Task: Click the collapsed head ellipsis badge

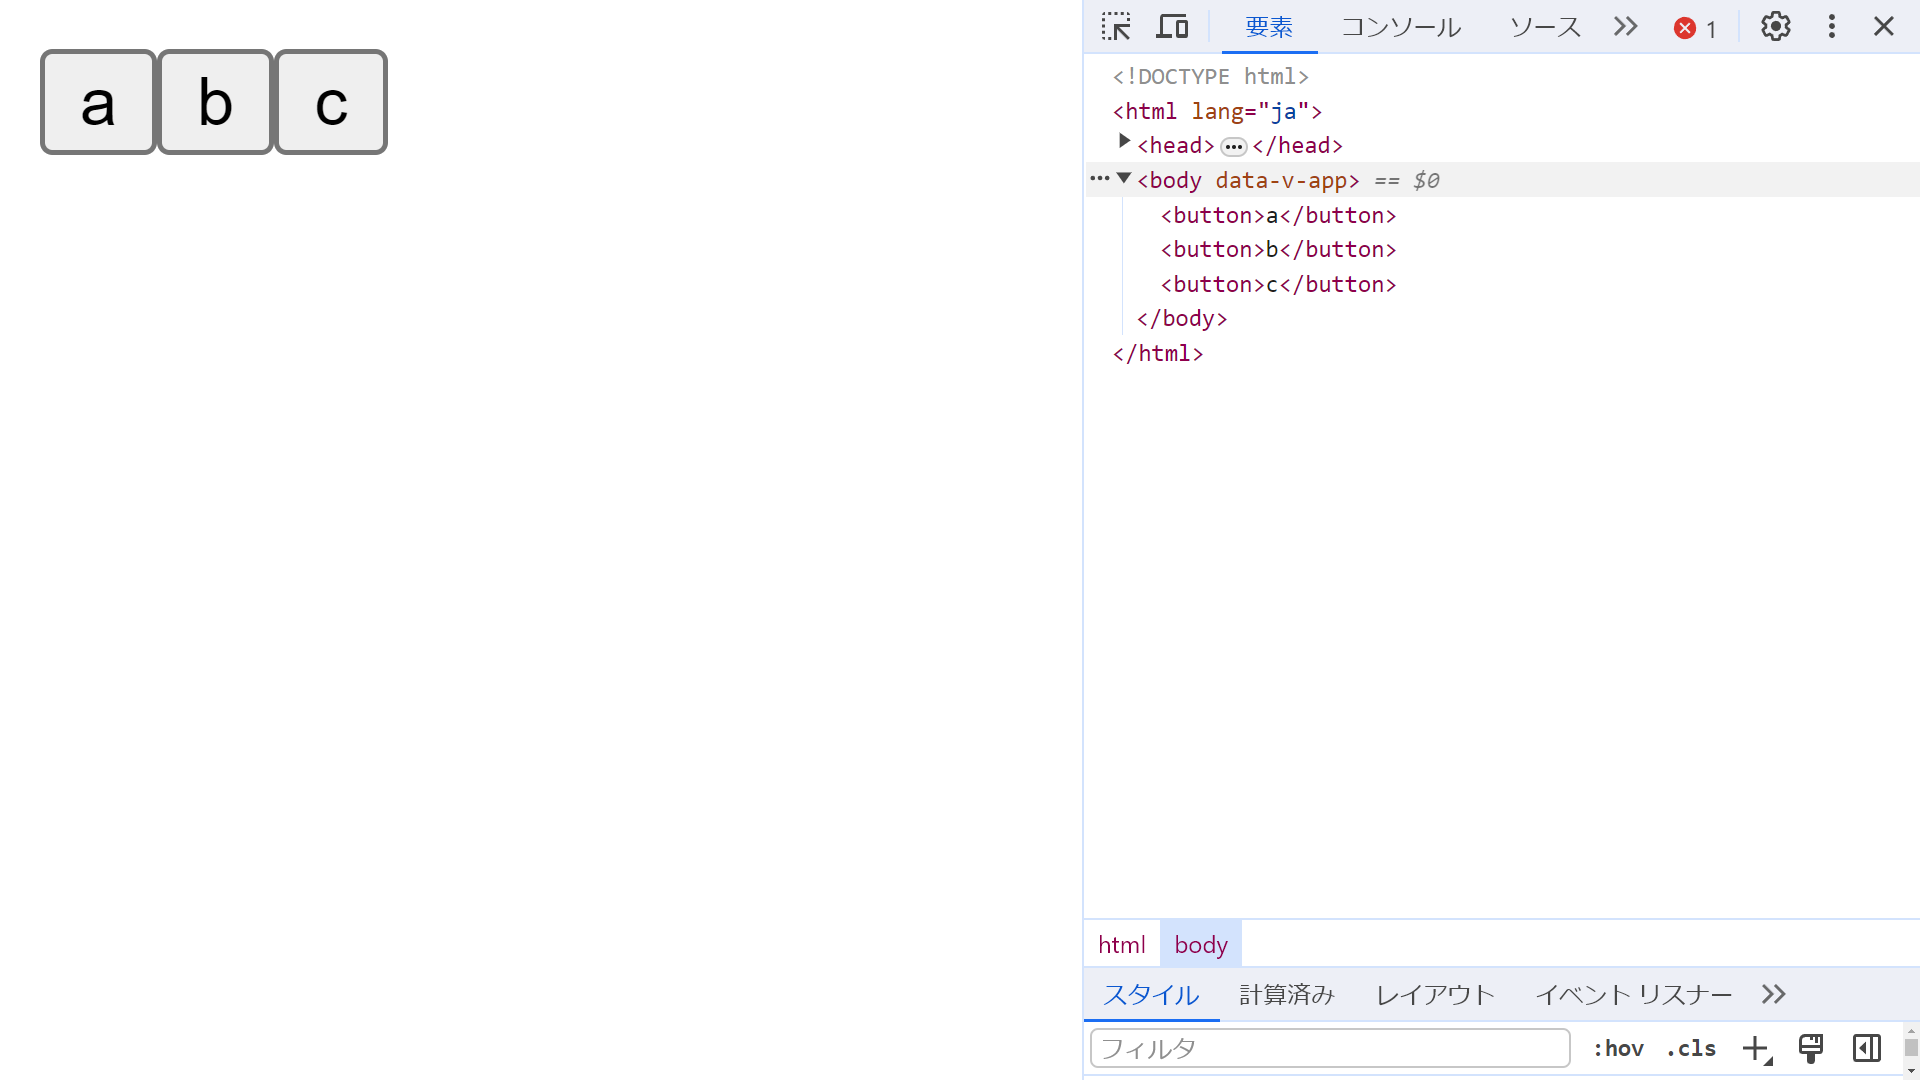Action: 1233,147
